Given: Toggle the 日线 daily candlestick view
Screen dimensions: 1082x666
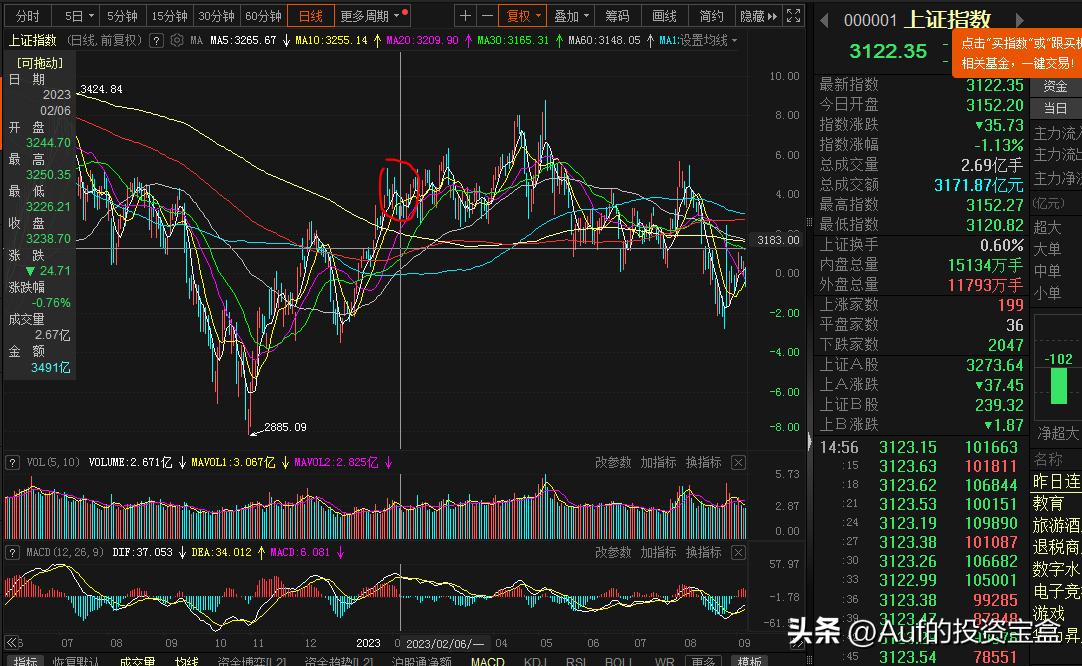Looking at the screenshot, I should 310,15.
